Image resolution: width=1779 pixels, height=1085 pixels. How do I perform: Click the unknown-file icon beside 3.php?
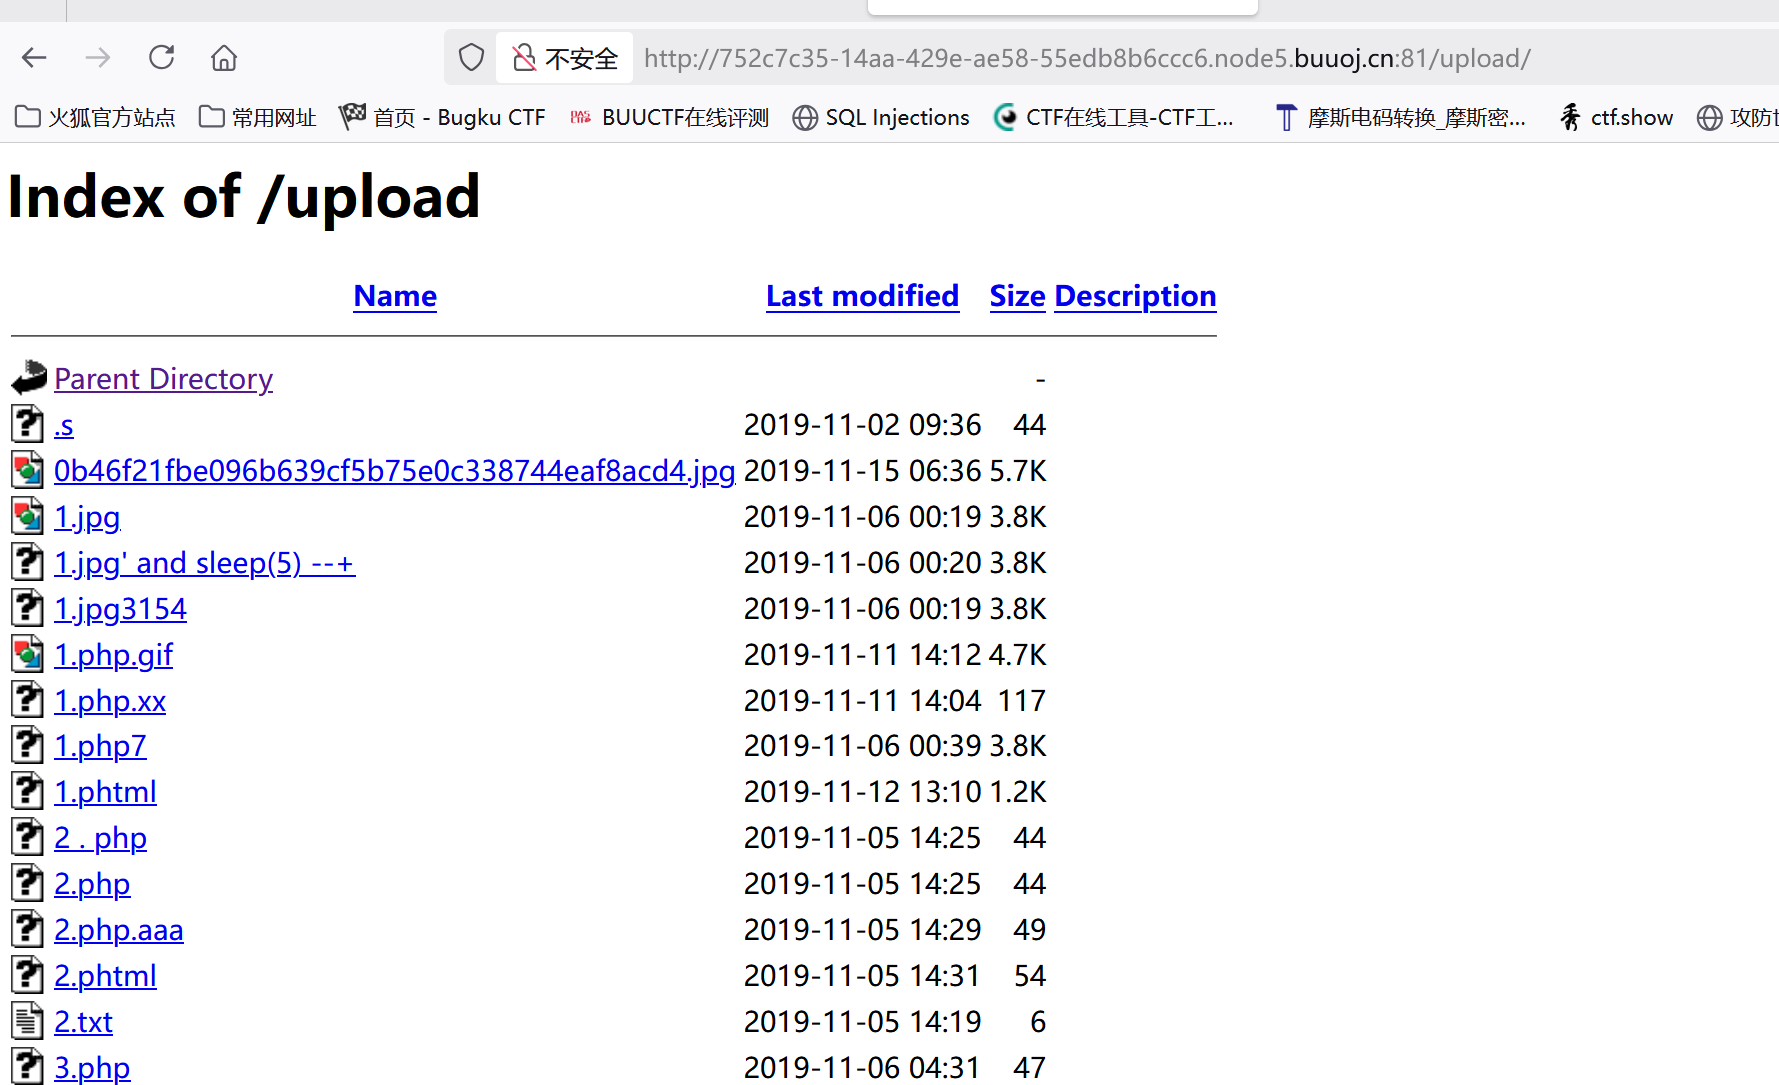point(28,1066)
